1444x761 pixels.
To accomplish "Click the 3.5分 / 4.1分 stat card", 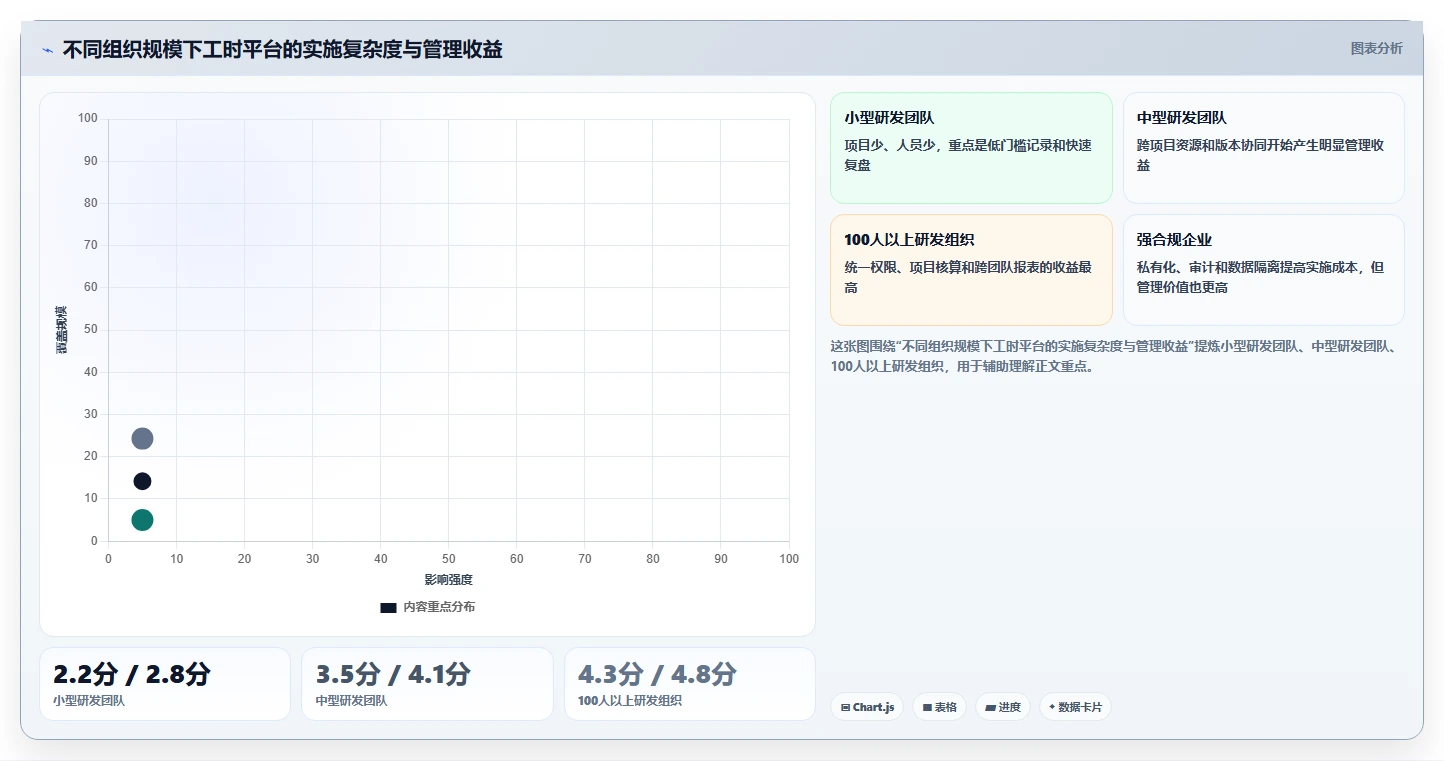I will (x=427, y=684).
